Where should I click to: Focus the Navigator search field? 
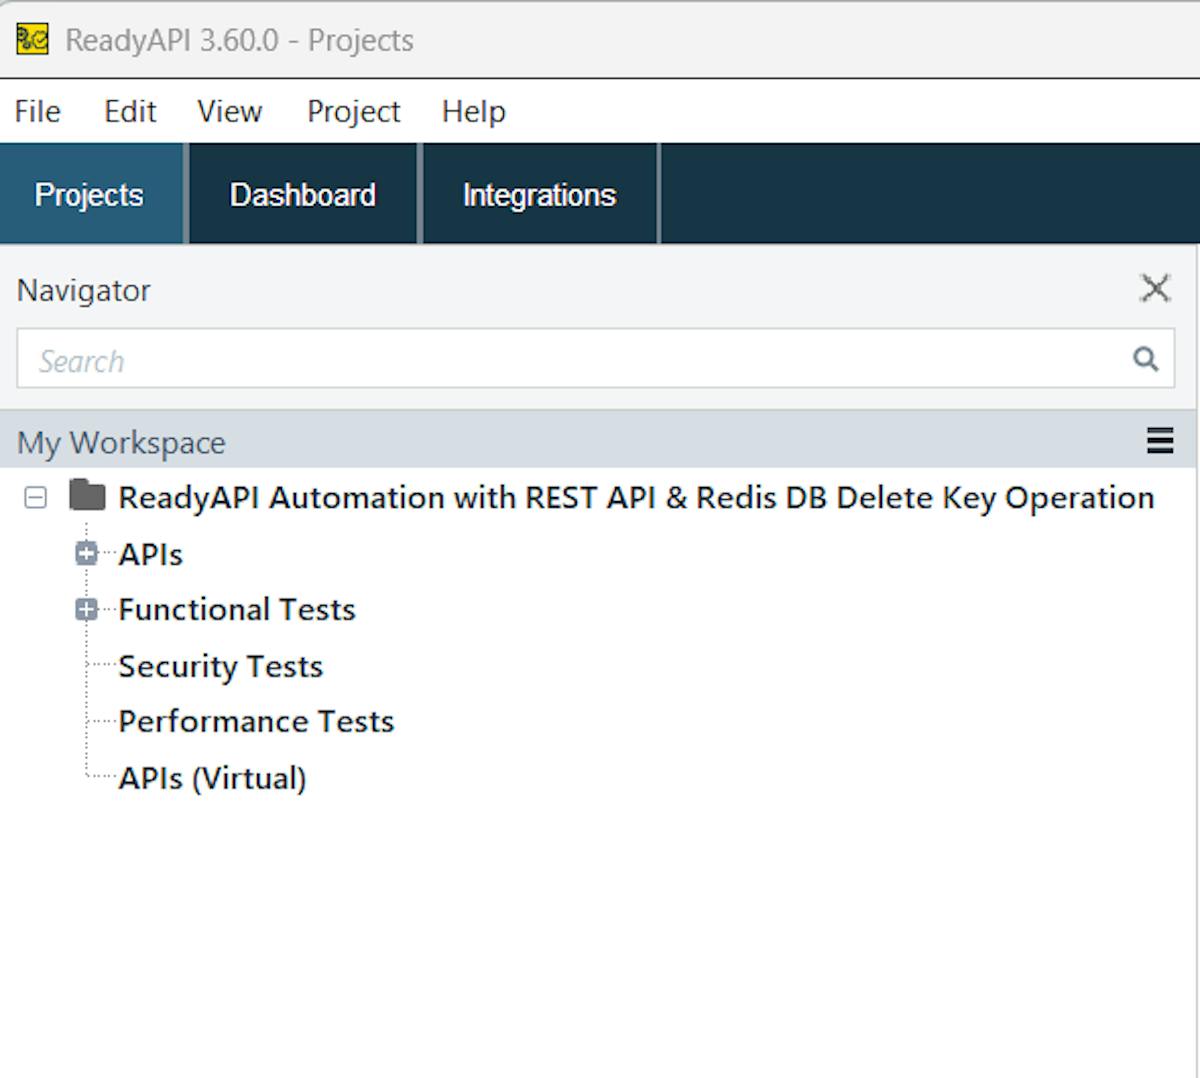pos(570,360)
